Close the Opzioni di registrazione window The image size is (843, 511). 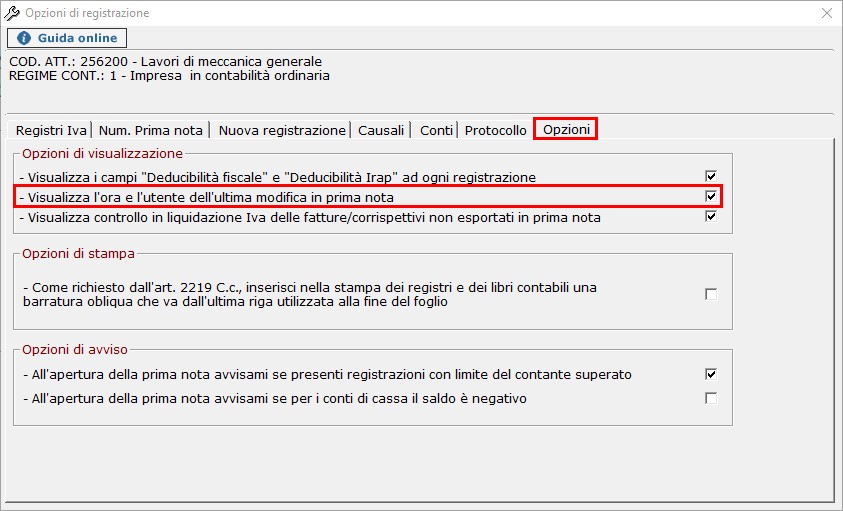pos(827,13)
